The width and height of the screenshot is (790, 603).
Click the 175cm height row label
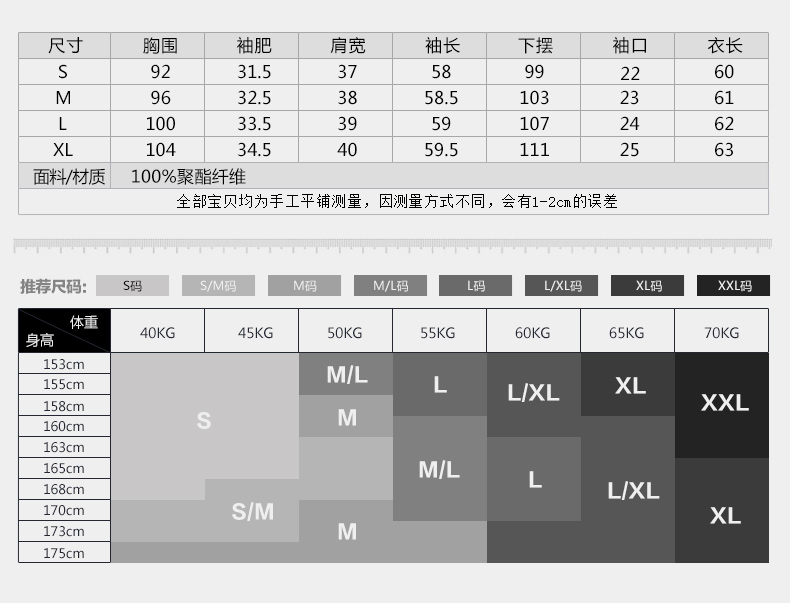coord(64,553)
